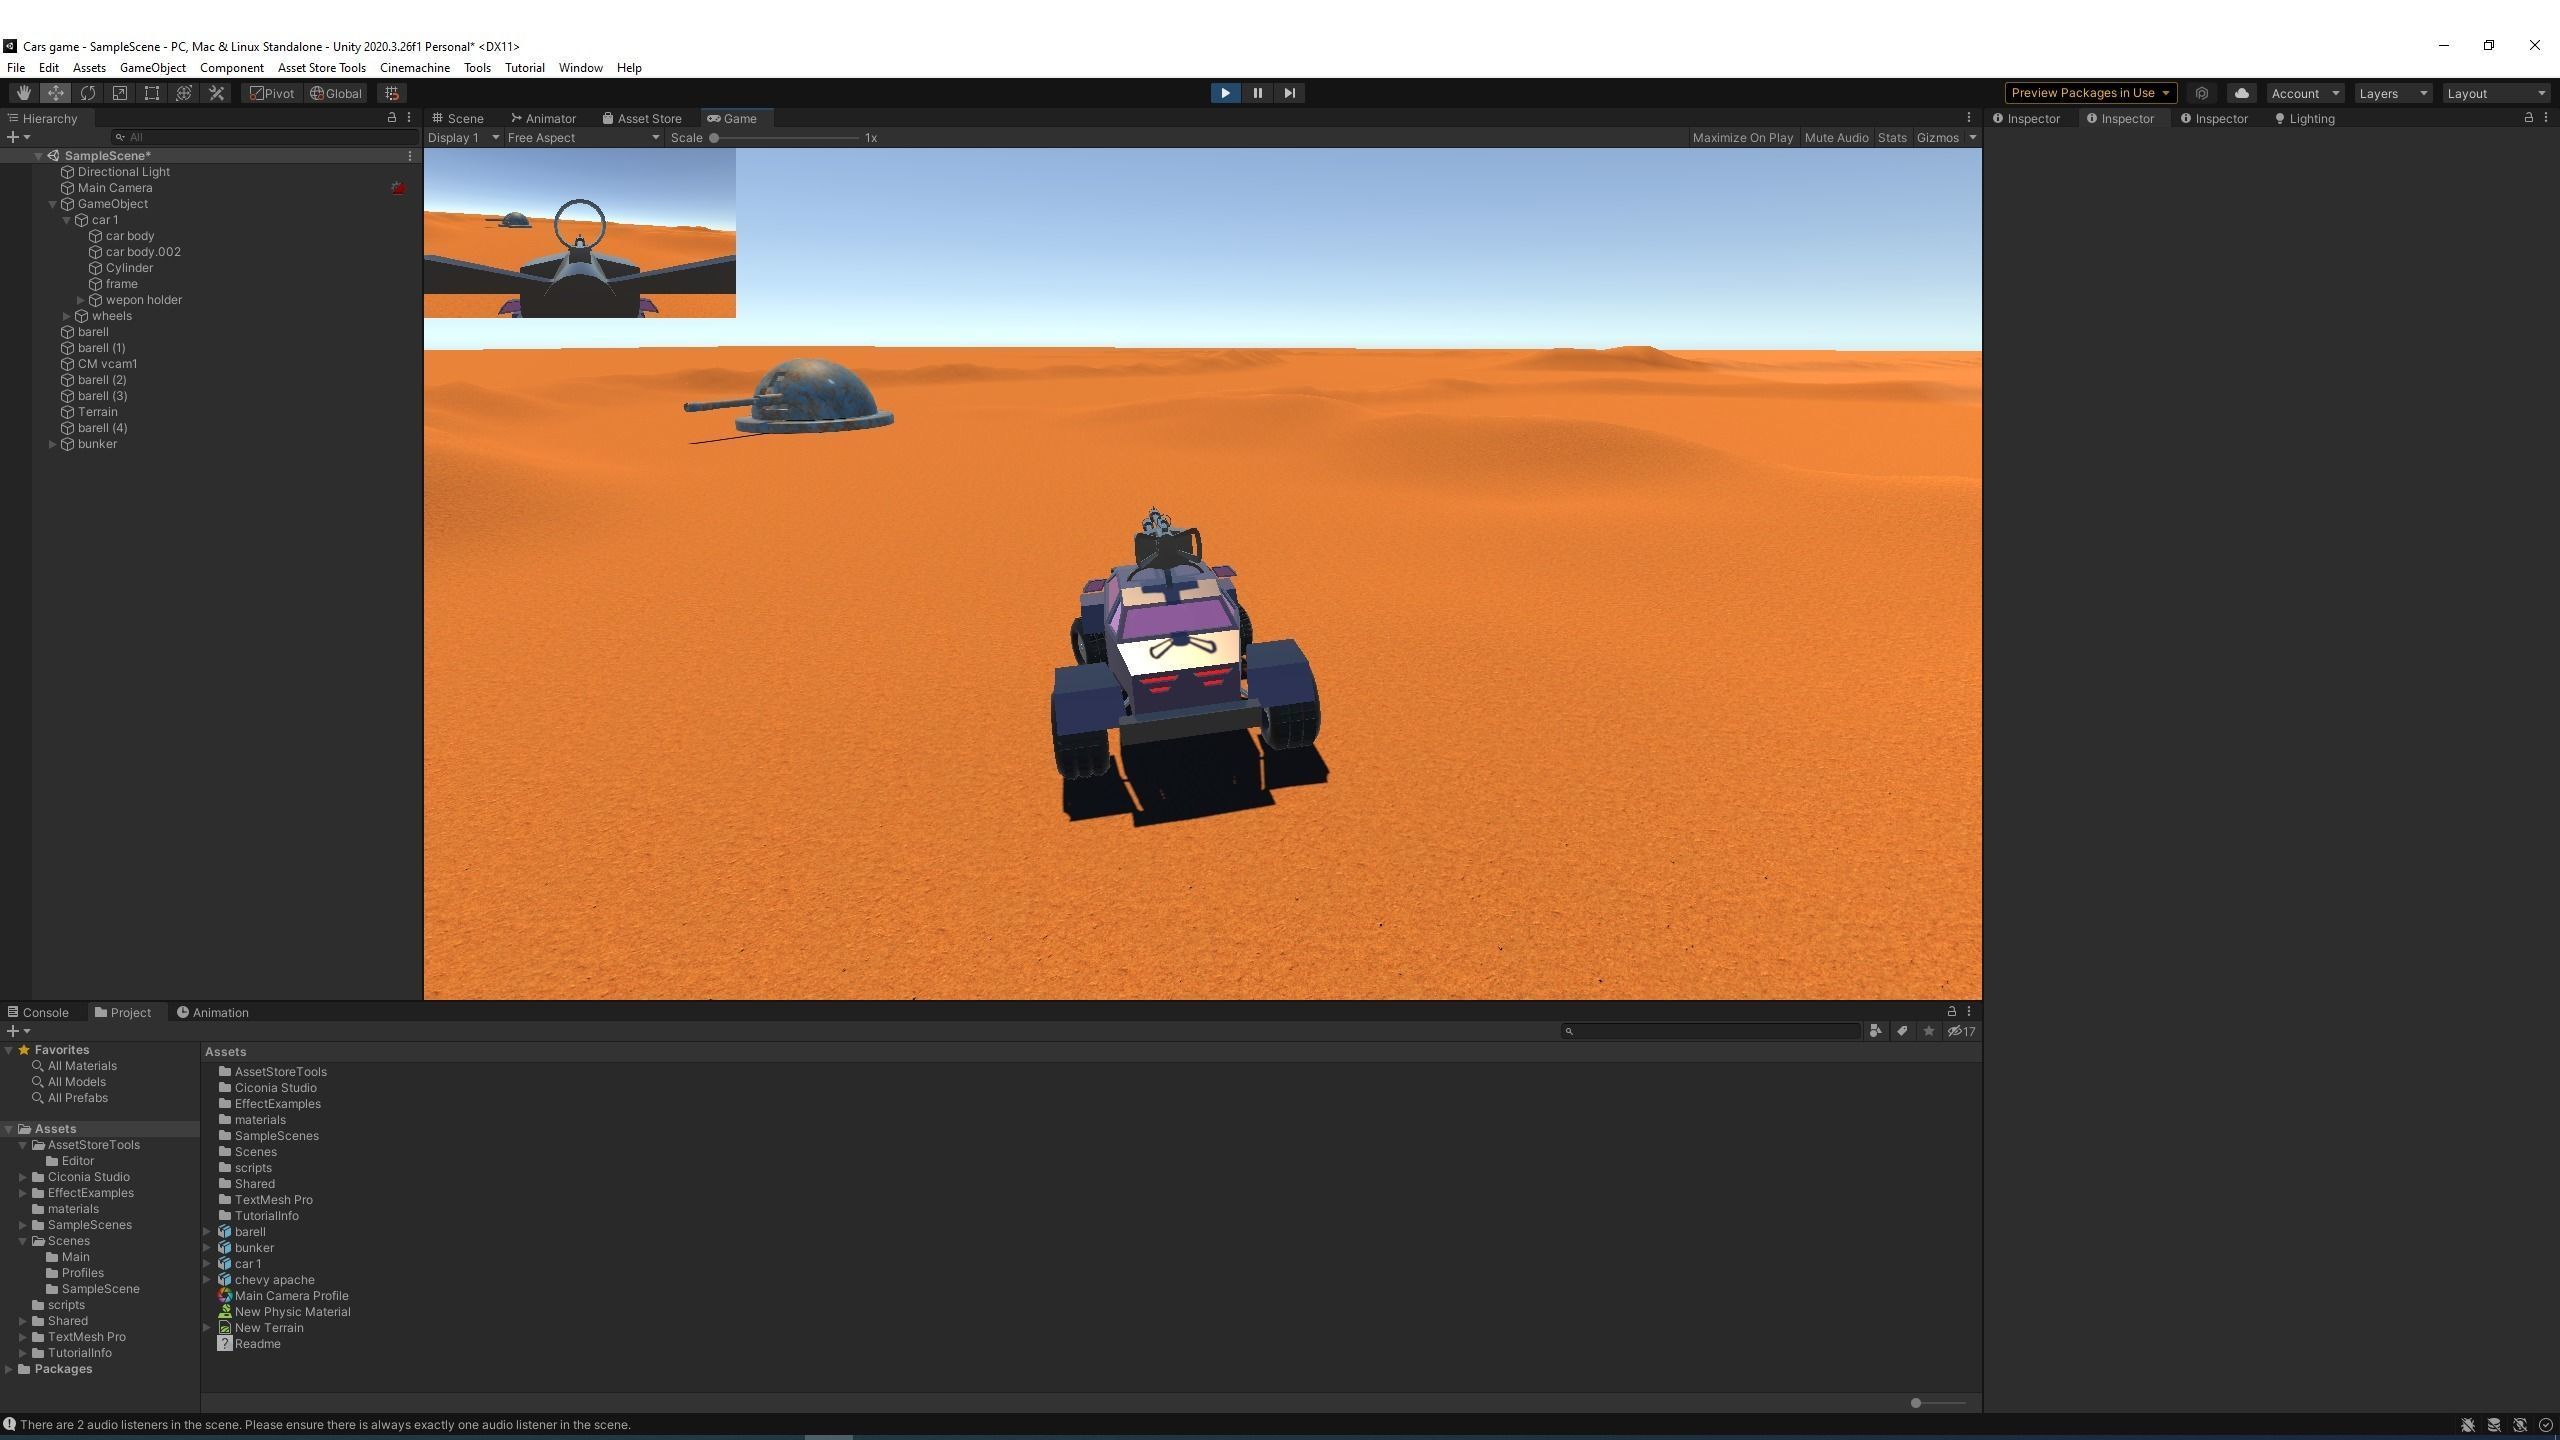Open custom editor tools icon
2560x1440 pixels.
coord(216,93)
